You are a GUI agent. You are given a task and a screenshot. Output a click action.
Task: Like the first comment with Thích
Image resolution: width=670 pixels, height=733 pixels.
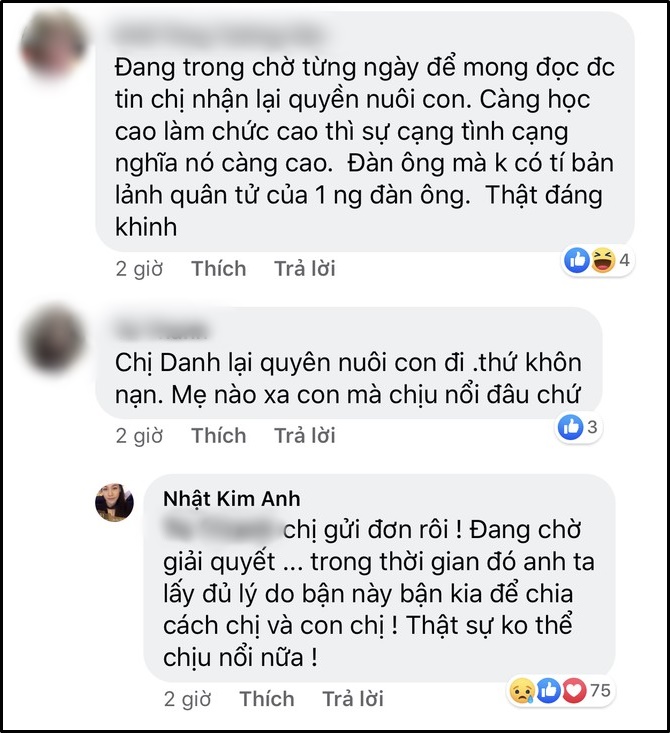pos(218,269)
